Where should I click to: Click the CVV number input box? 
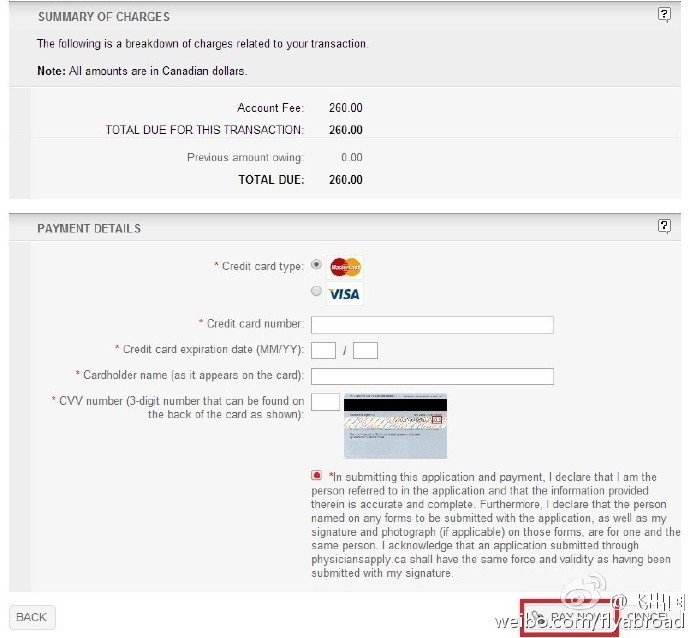click(325, 402)
